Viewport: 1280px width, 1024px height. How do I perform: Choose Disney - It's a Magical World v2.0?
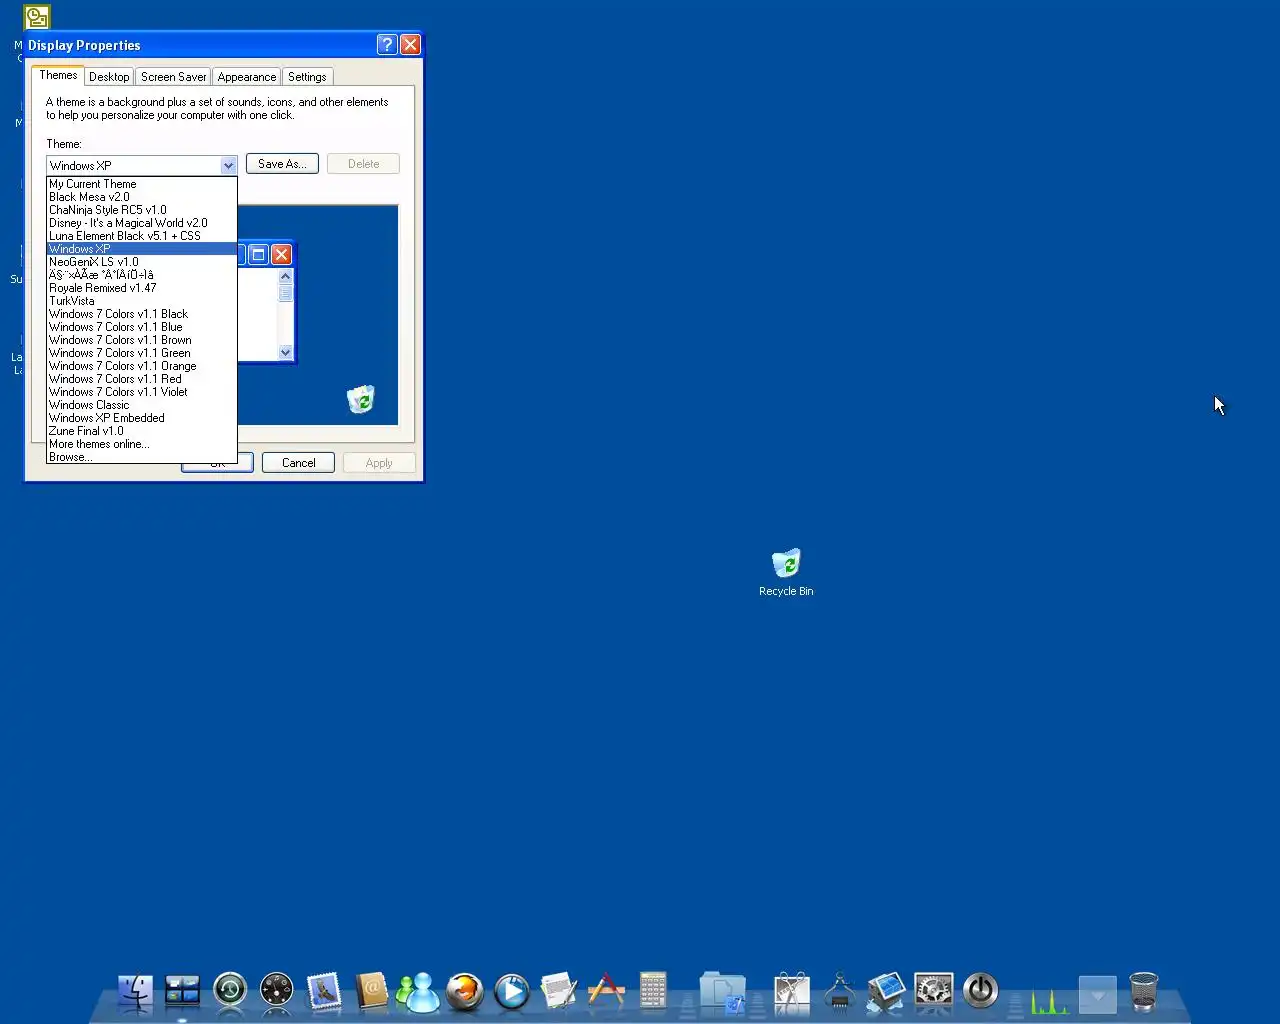(141, 223)
